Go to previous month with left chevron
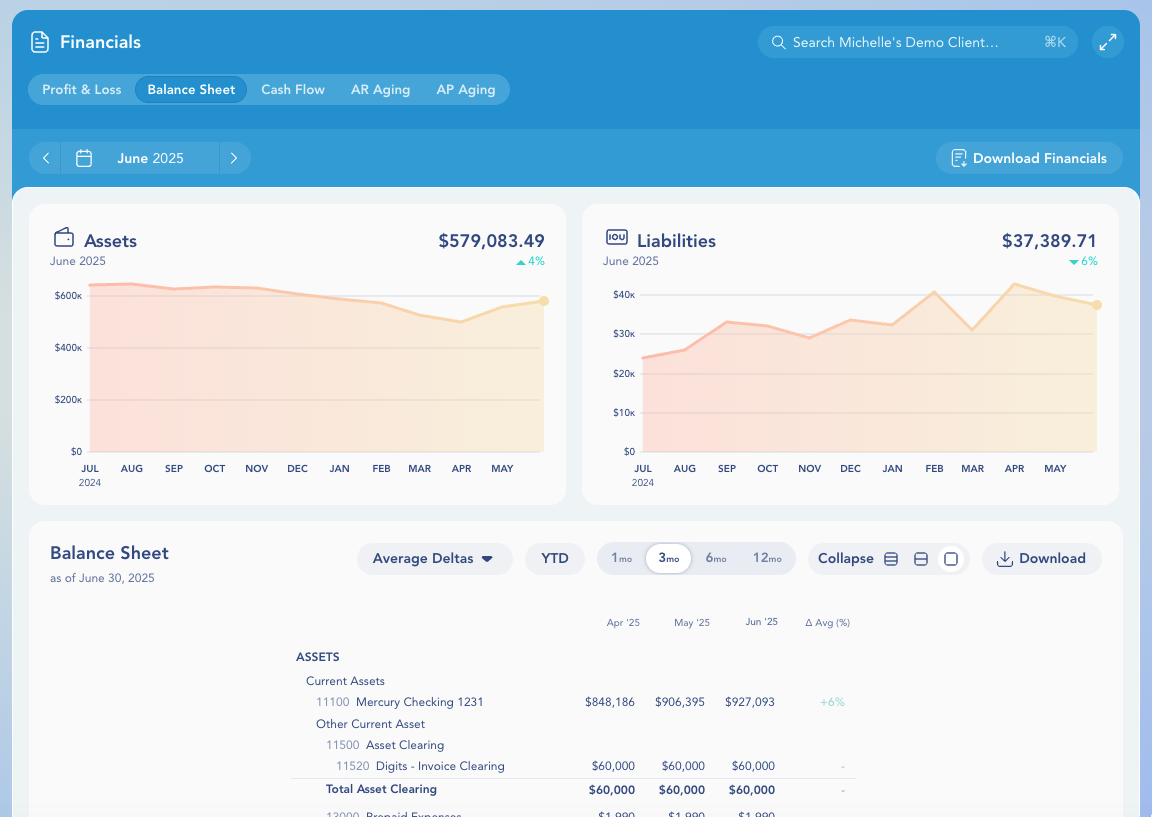 point(46,158)
